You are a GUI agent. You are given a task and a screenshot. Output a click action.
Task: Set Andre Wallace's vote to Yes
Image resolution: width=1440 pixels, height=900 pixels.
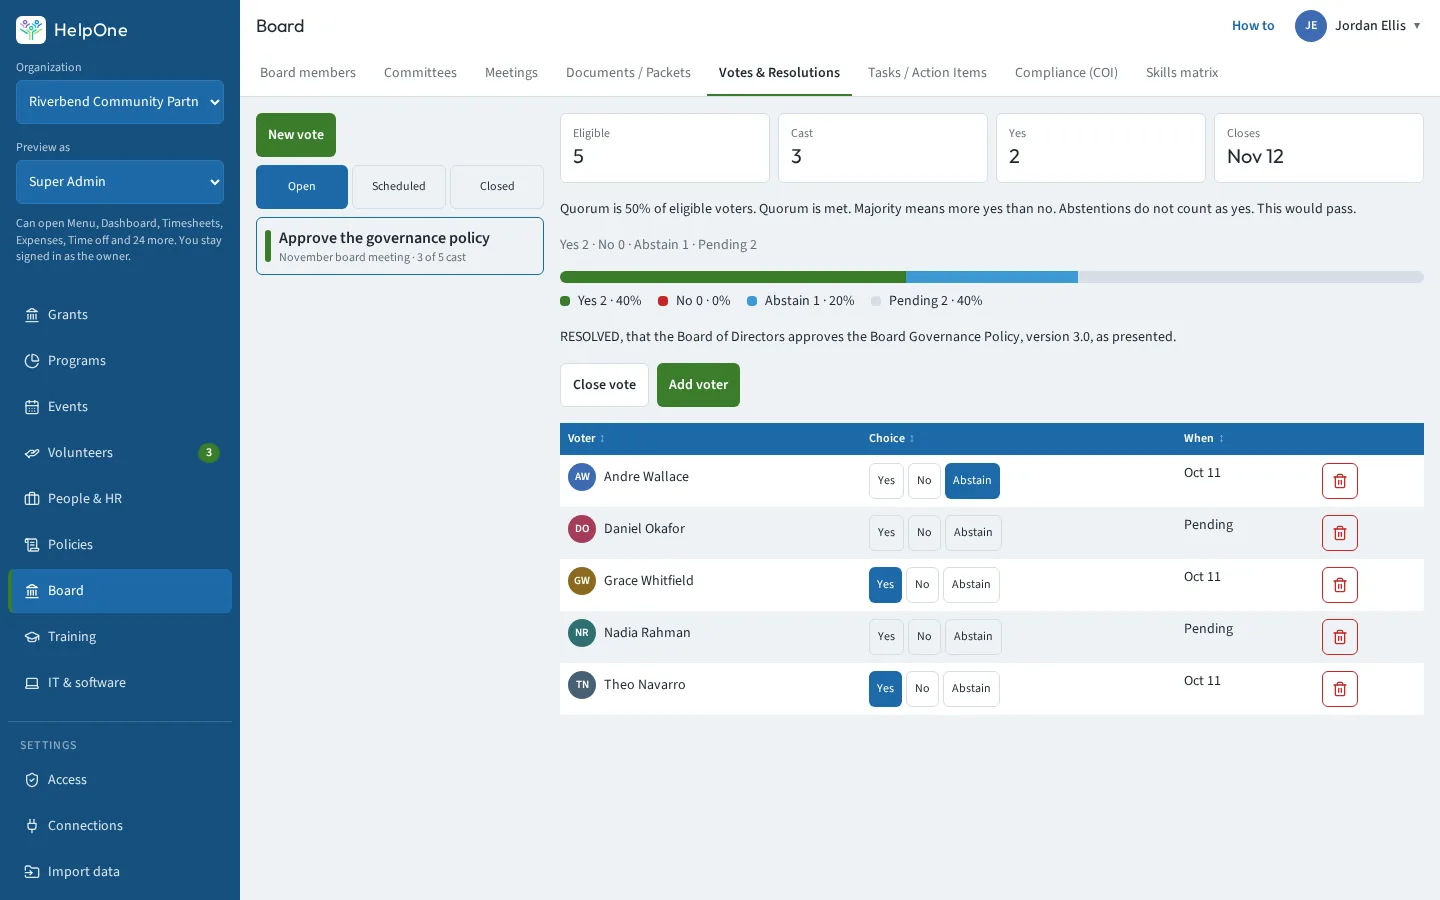886,481
